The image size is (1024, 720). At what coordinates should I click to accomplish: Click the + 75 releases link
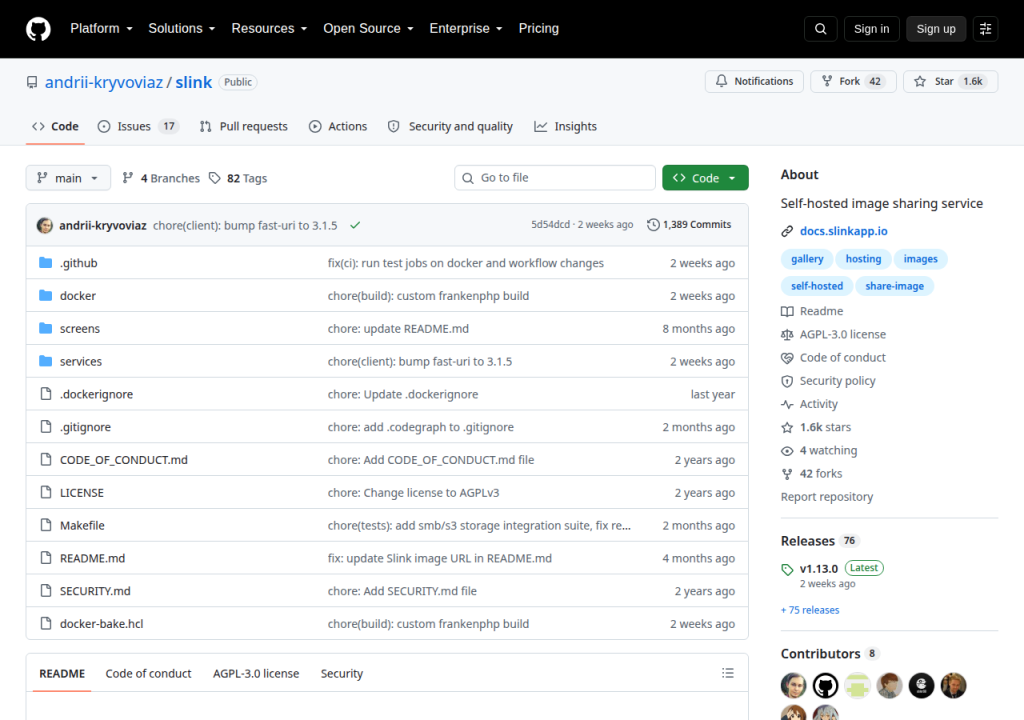810,610
